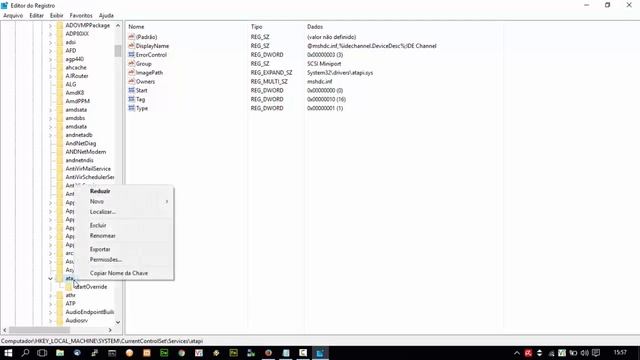Screen dimensions: 640x360
Task: Select the ALG key in the tree
Action: pos(71,84)
